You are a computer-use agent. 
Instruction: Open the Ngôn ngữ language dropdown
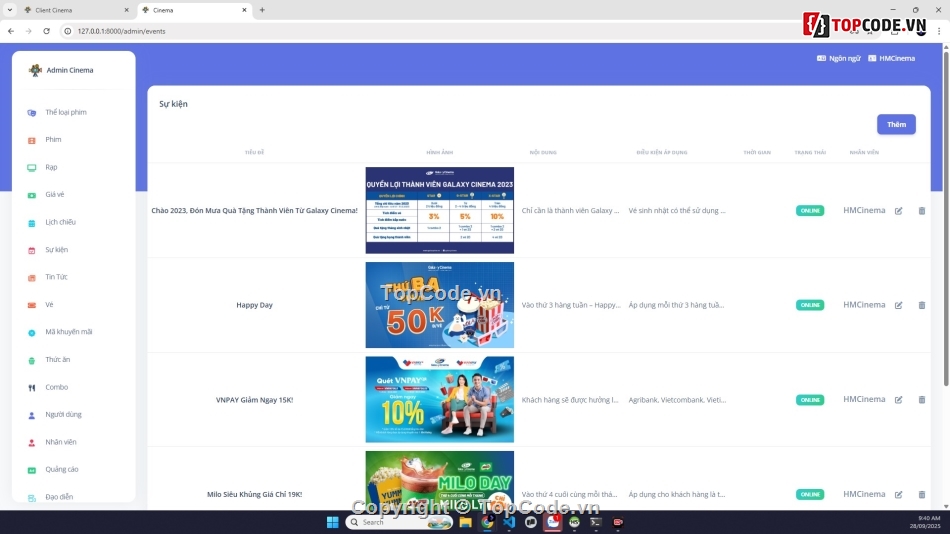click(838, 58)
